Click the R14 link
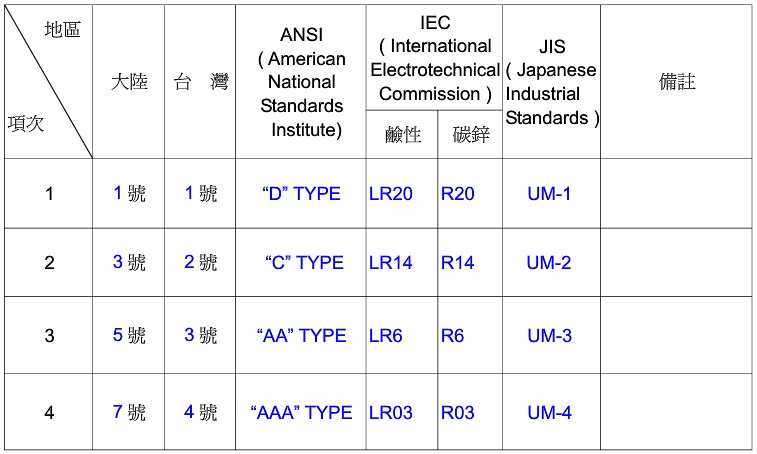The image size is (757, 454). coord(457,263)
